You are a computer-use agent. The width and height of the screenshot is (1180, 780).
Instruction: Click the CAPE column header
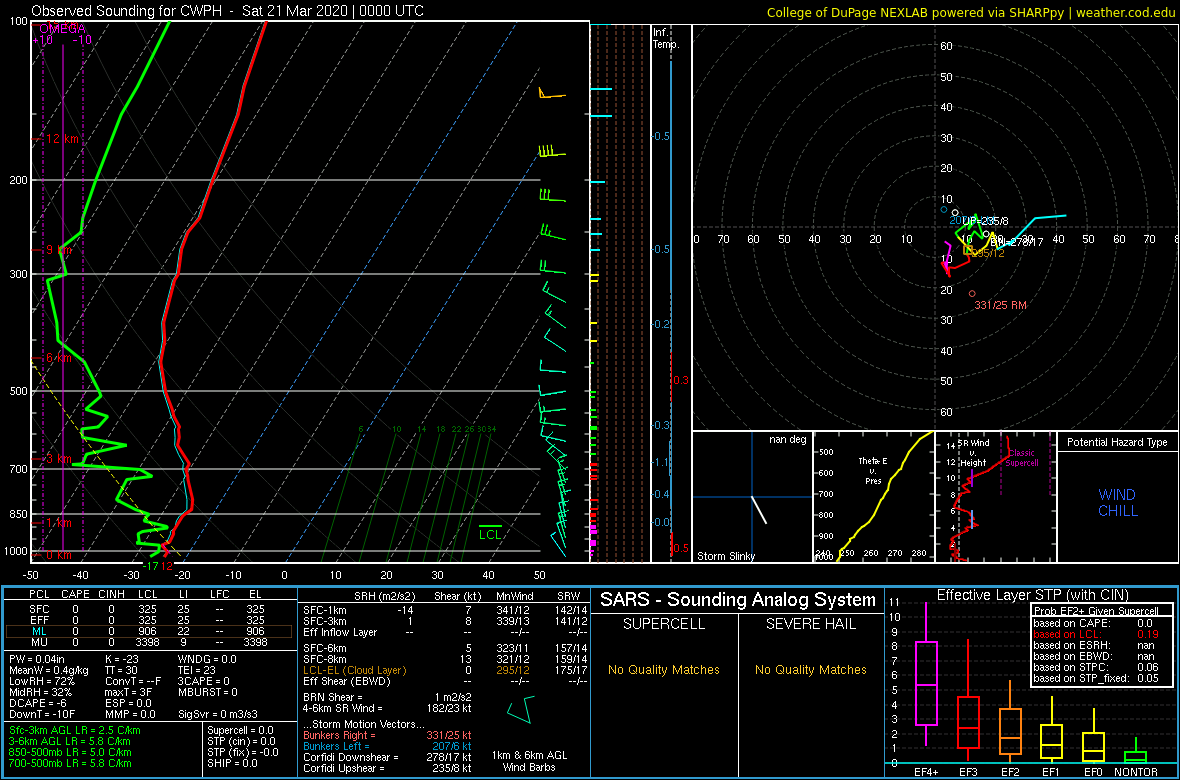75,595
